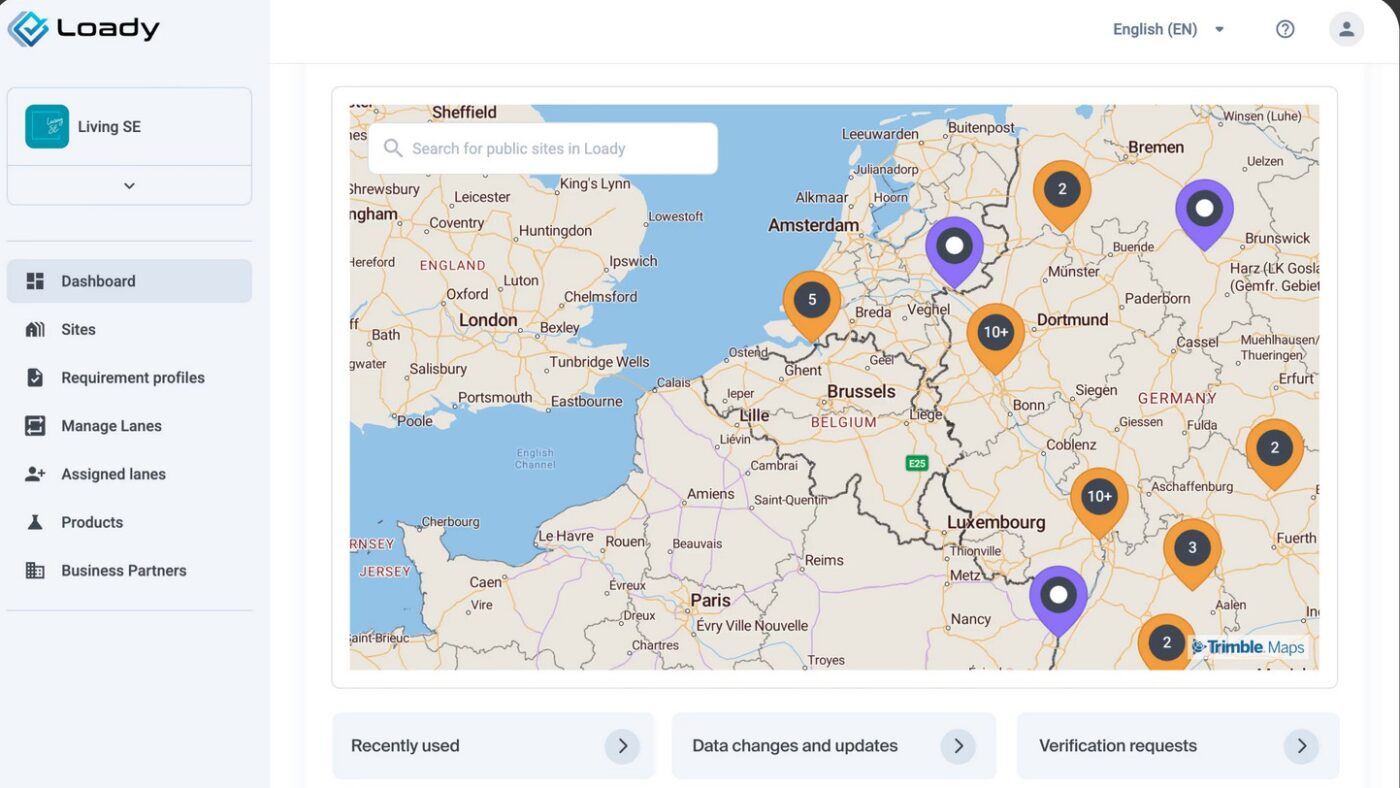Open the user profile avatar icon

(x=1346, y=29)
